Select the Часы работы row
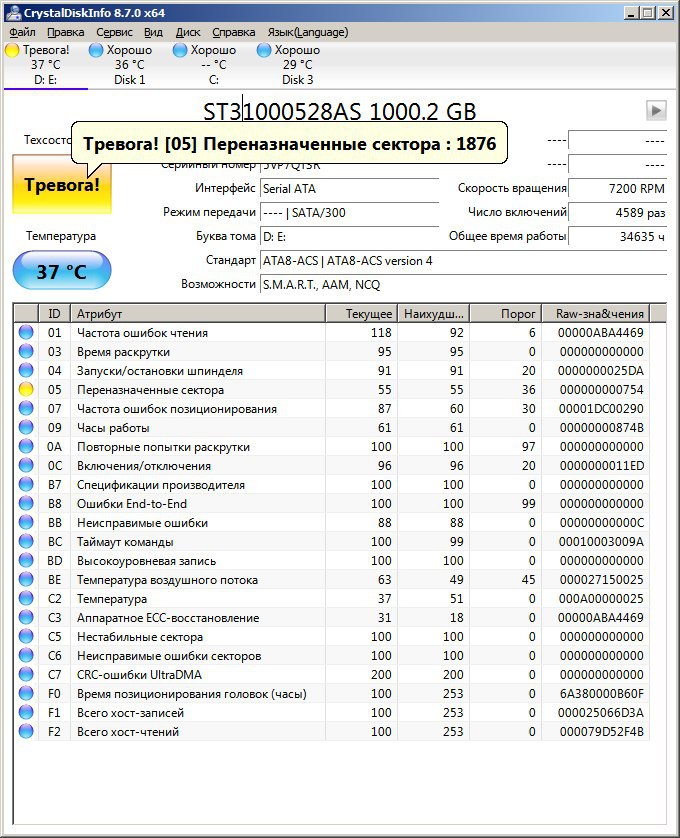The width and height of the screenshot is (680, 838). click(331, 428)
